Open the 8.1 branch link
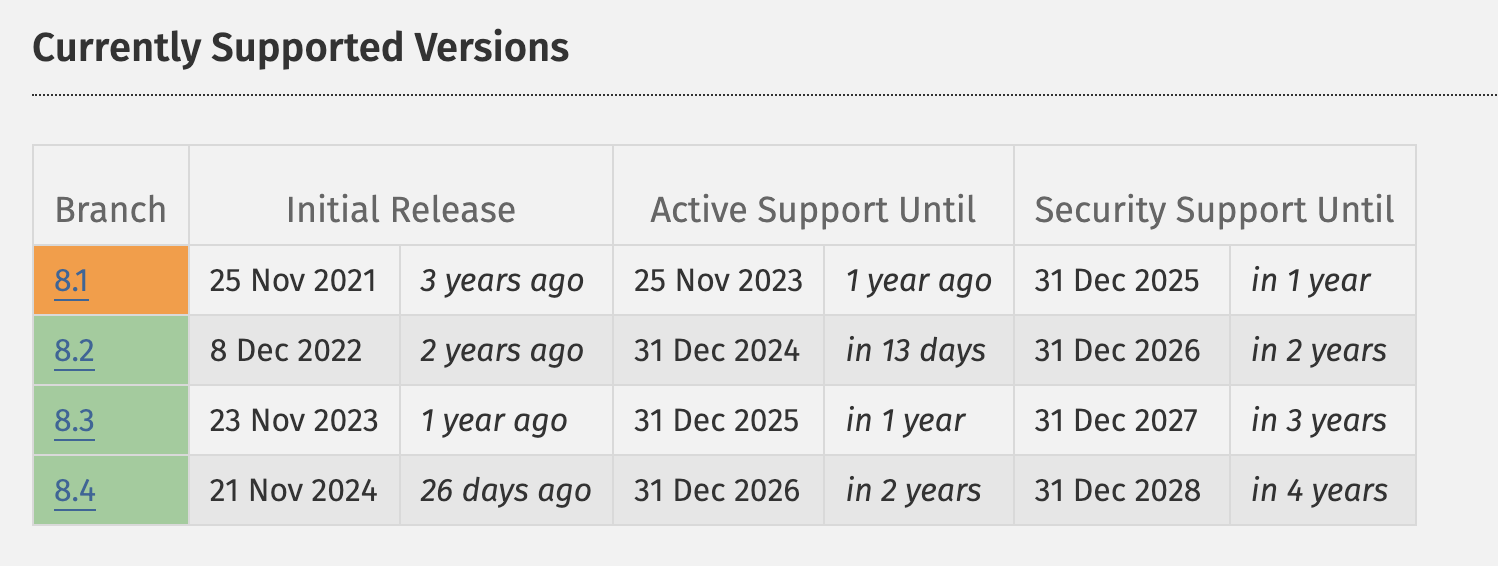Image resolution: width=1498 pixels, height=566 pixels. pyautogui.click(x=72, y=281)
